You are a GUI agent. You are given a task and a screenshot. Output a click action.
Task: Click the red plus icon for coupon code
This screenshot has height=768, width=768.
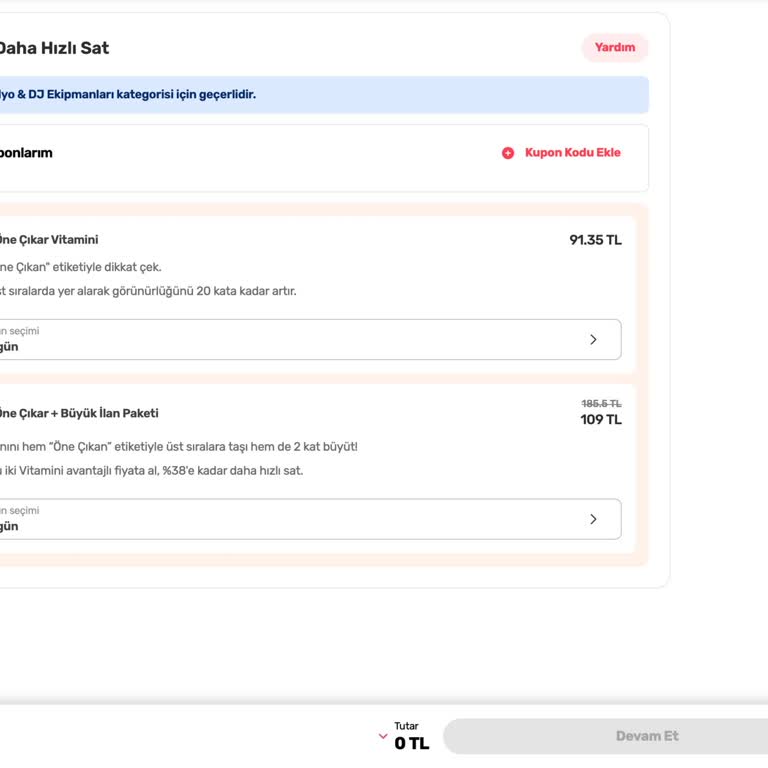(508, 153)
